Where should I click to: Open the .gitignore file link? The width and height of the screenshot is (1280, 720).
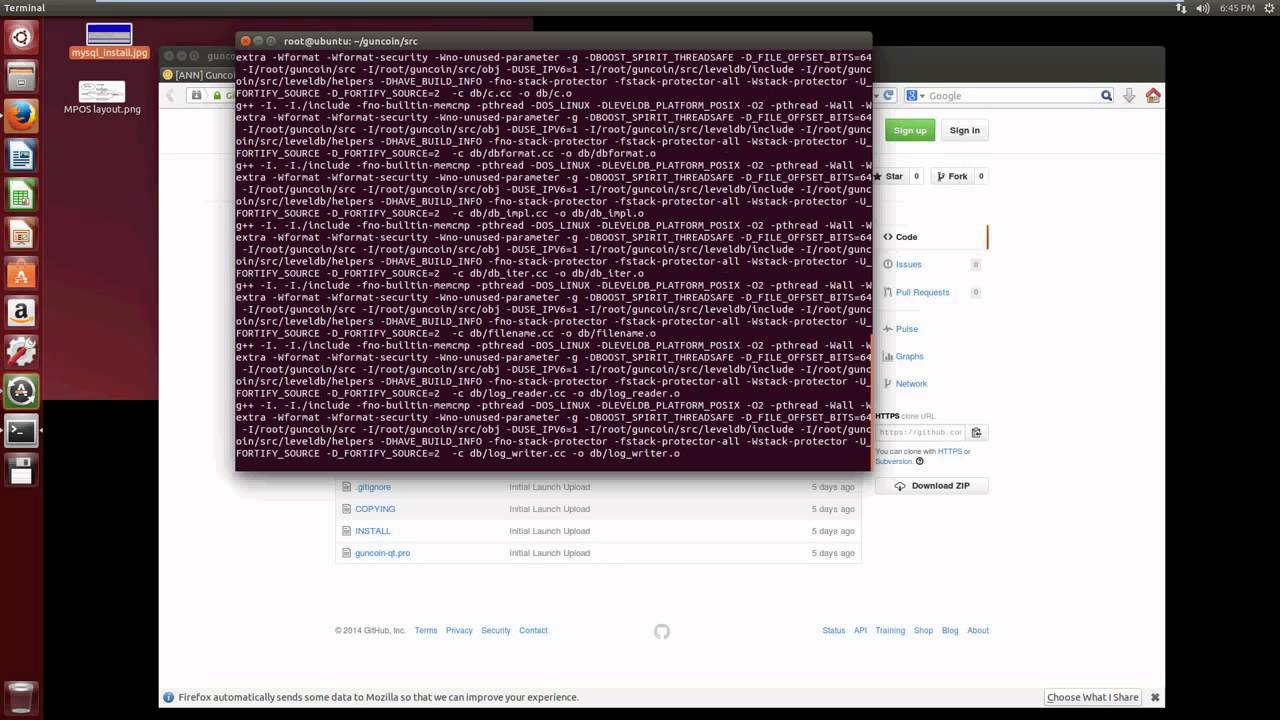373,487
